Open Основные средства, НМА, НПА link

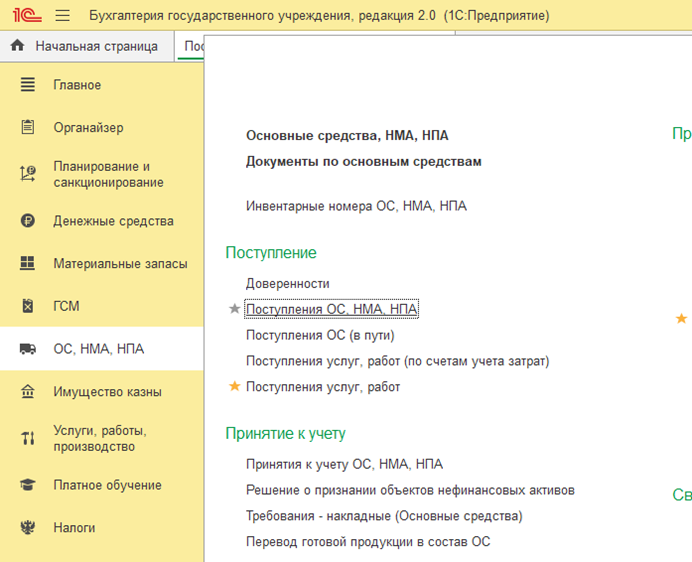[x=347, y=136]
